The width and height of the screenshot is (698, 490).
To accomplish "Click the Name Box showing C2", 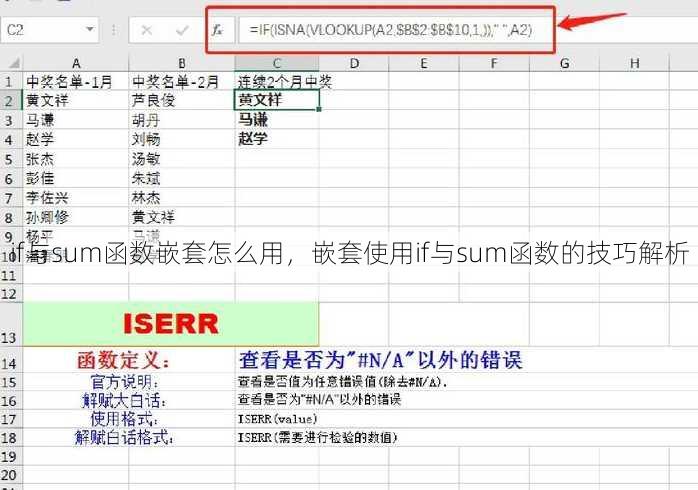I will pos(49,30).
